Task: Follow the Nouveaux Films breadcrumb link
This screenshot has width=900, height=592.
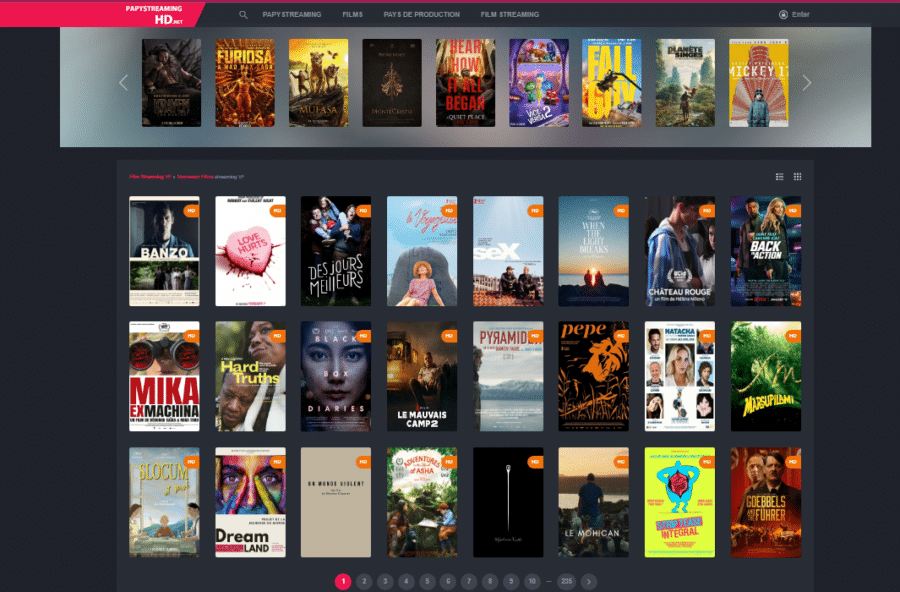Action: coord(195,177)
